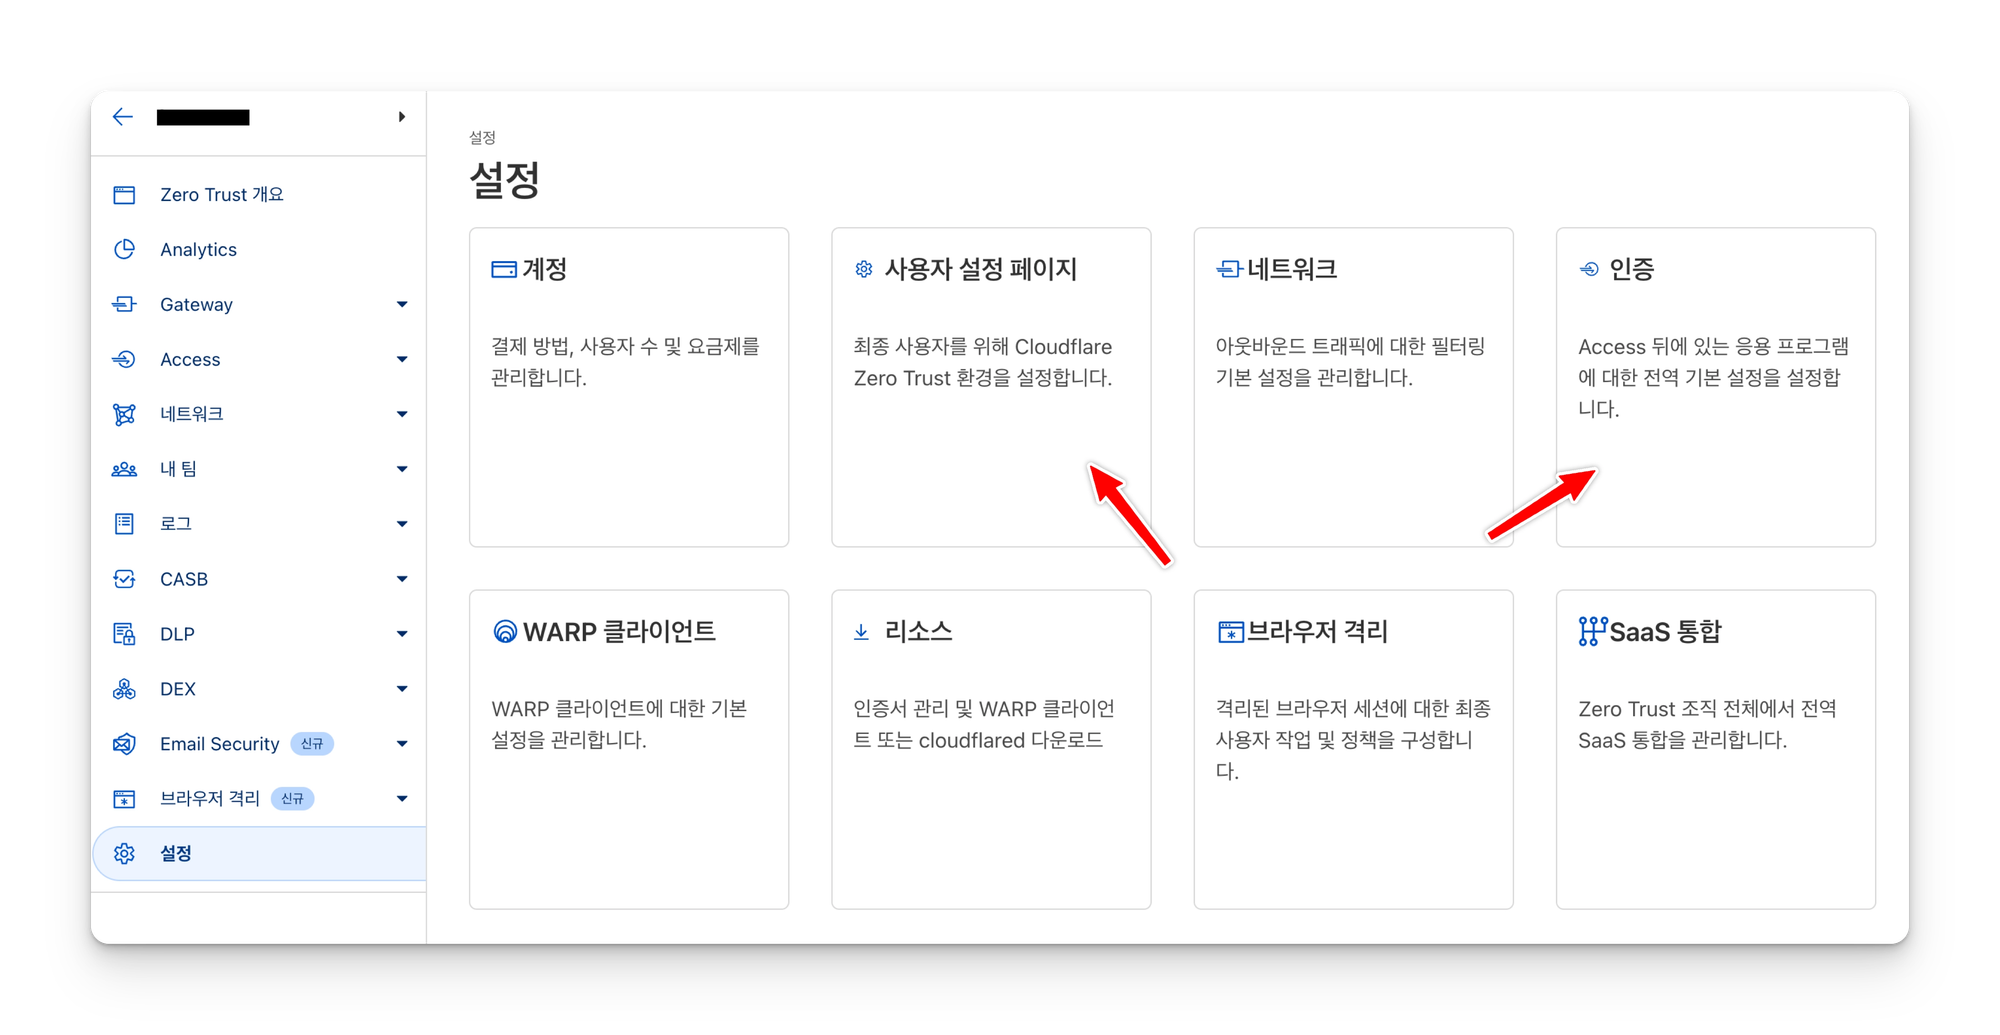
Task: Expand the 로그 submenu arrow
Action: [402, 524]
